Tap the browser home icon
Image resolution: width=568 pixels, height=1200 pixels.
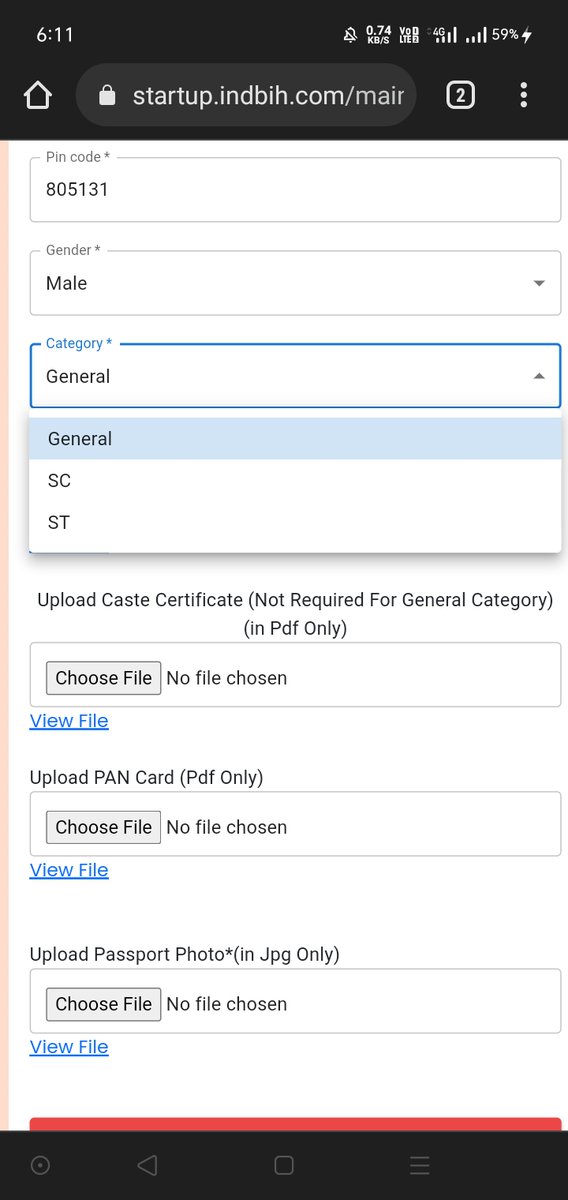(x=37, y=96)
